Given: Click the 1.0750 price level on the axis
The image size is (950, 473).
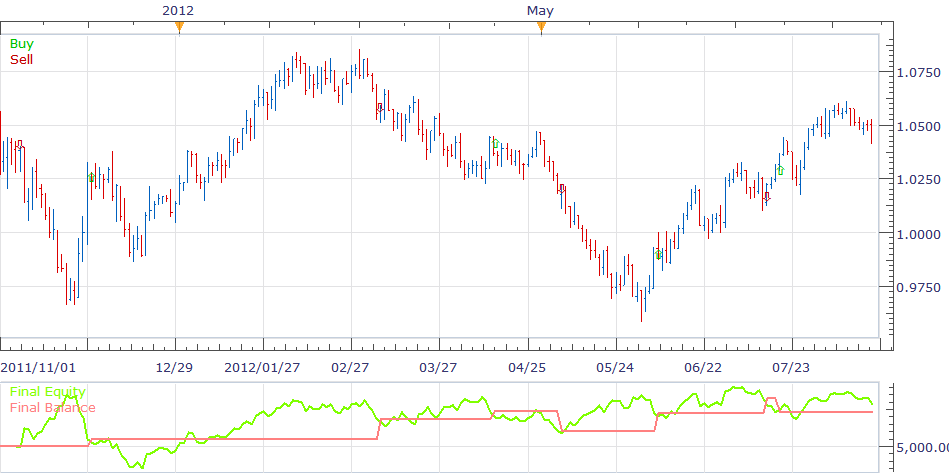Looking at the screenshot, I should click(918, 73).
